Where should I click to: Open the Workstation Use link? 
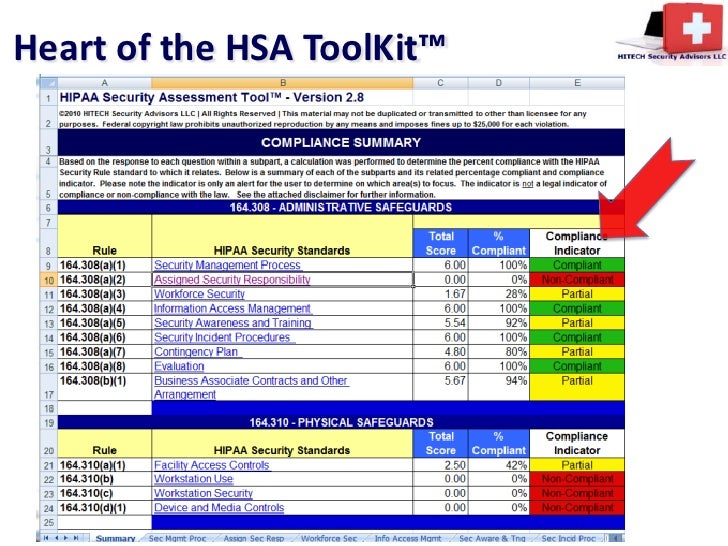pyautogui.click(x=194, y=479)
